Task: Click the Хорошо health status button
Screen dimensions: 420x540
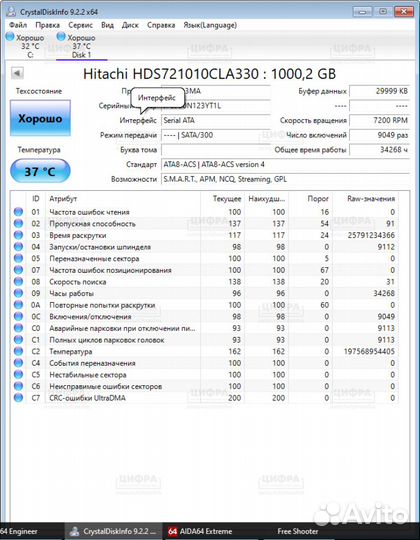Action: pos(40,118)
